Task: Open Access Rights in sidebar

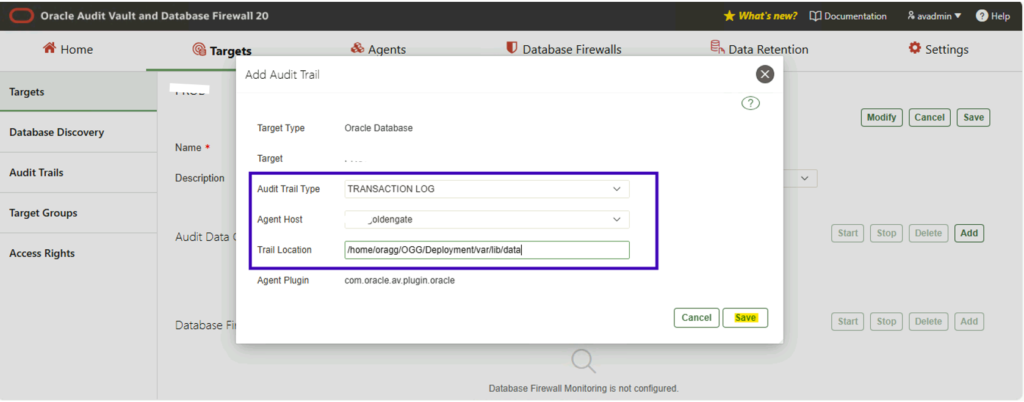Action: (x=78, y=253)
